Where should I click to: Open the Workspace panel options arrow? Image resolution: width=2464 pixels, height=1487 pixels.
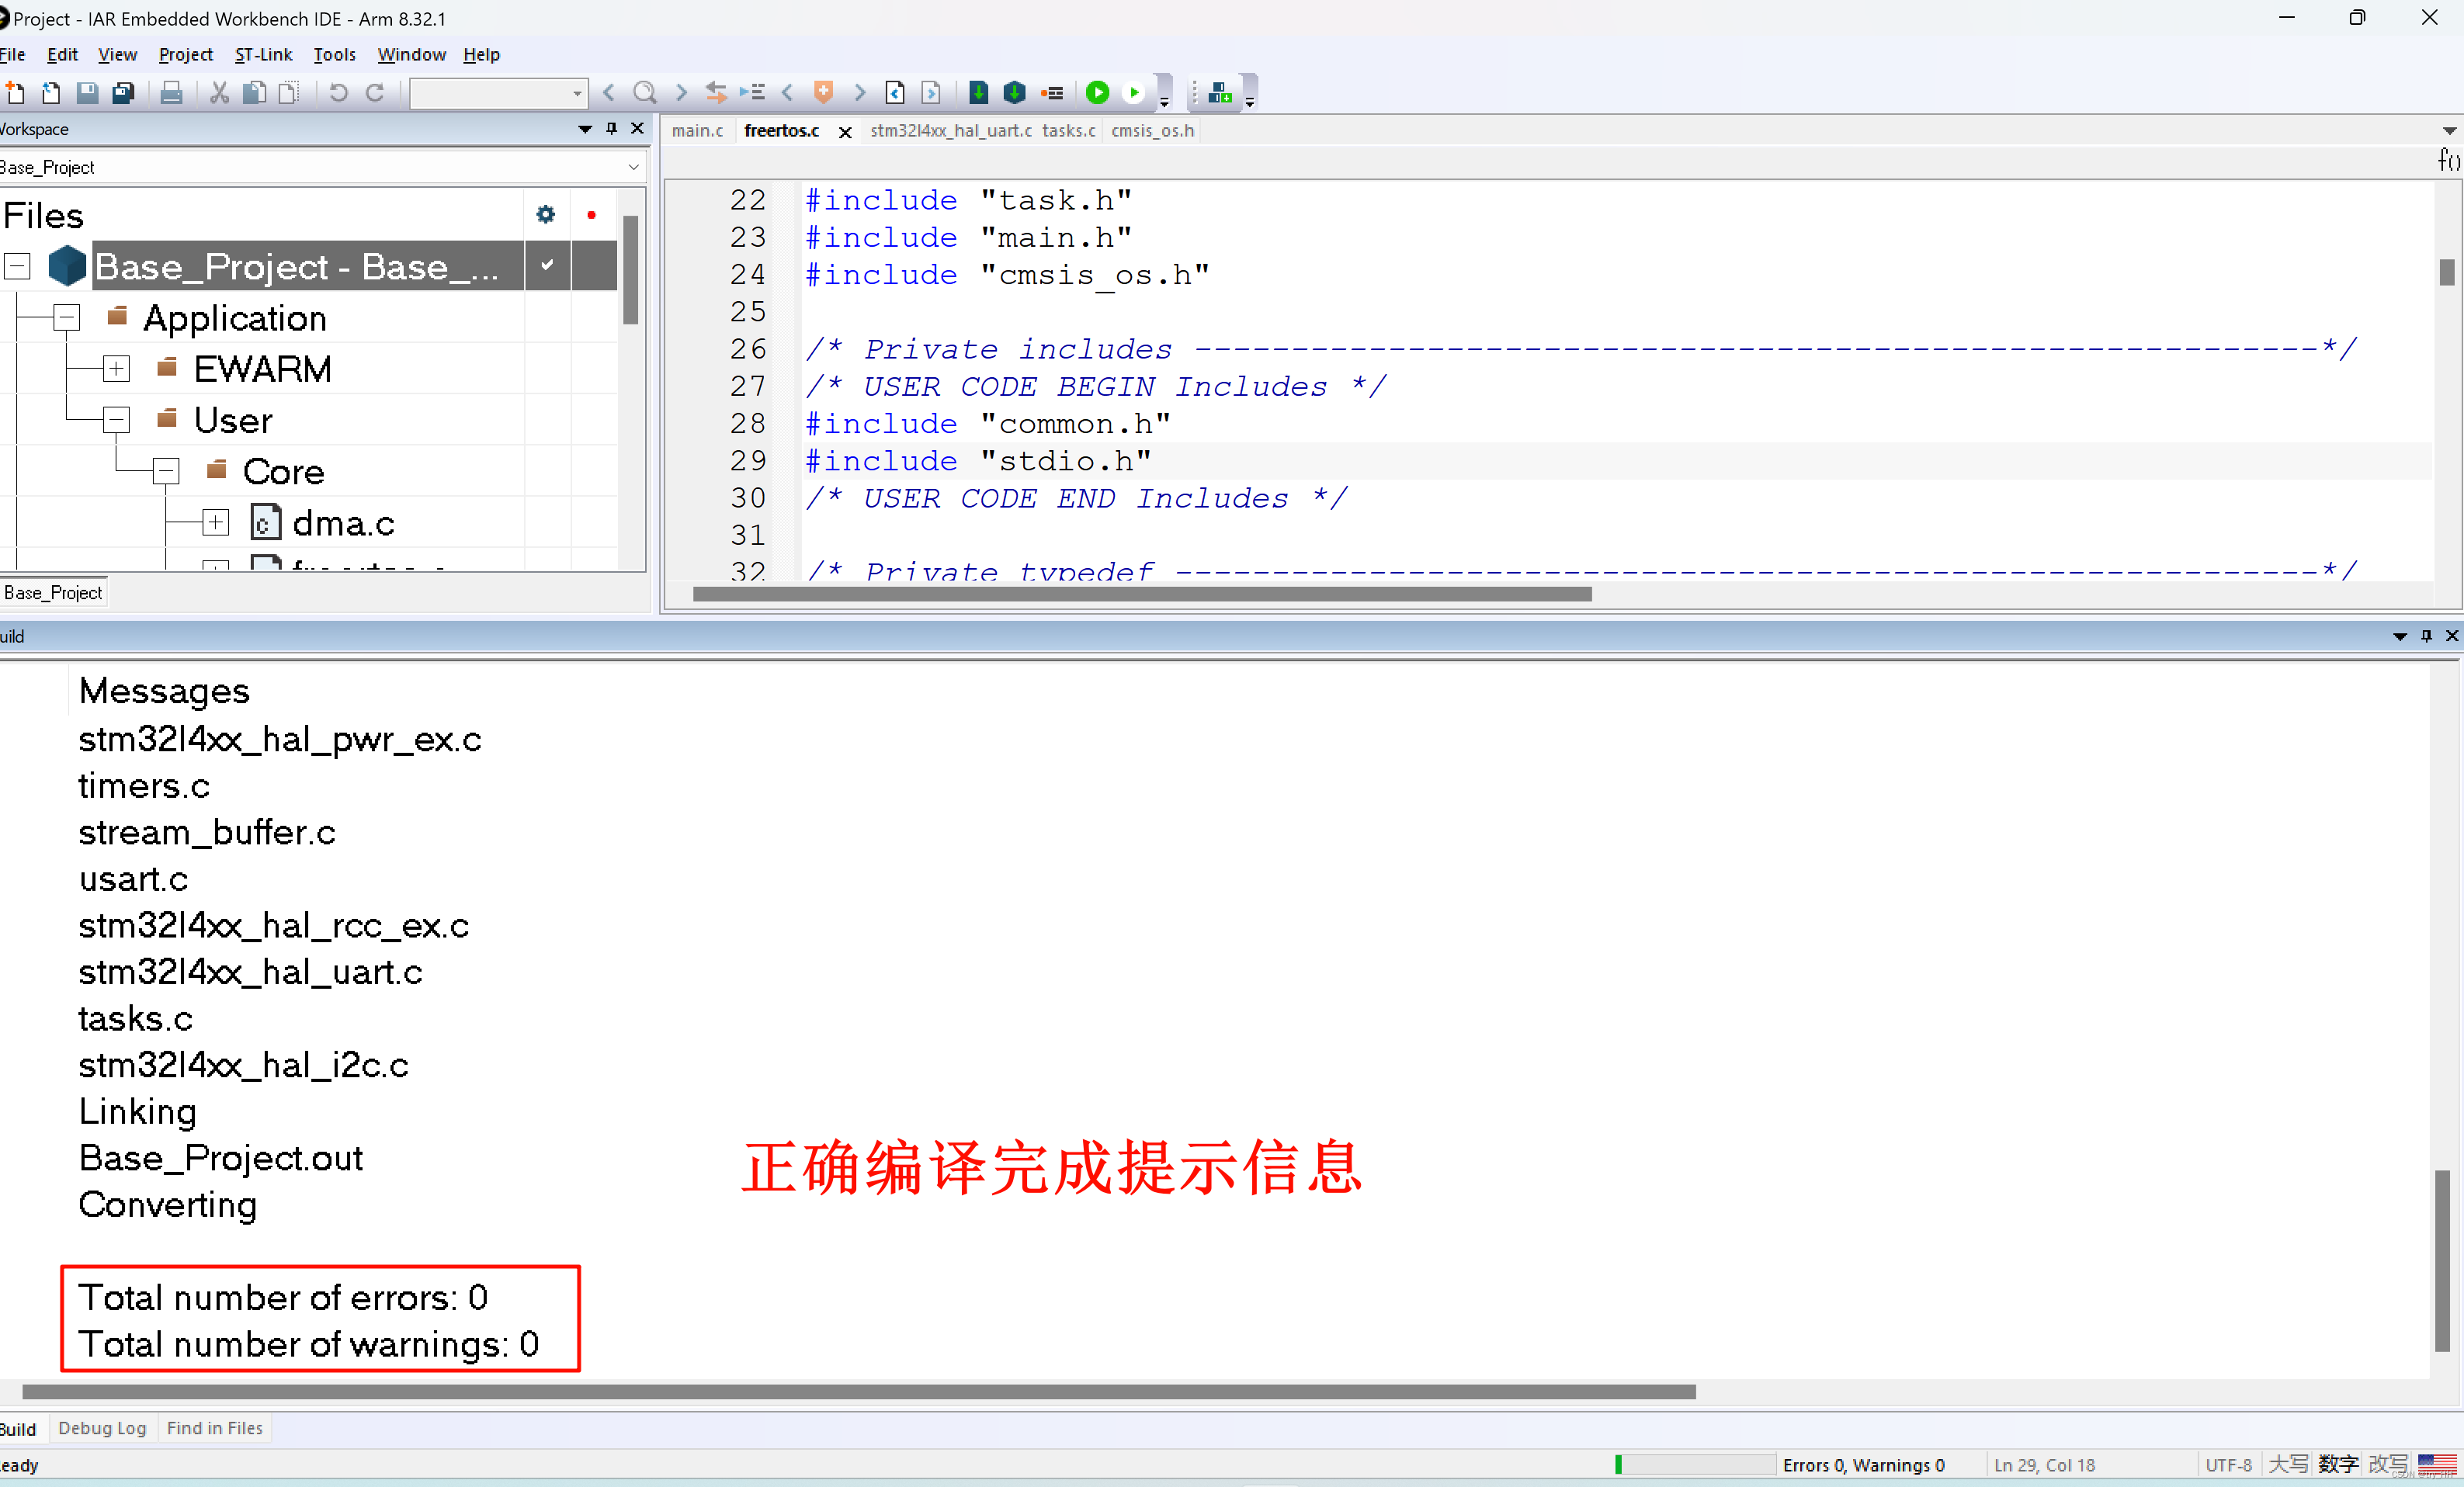pos(585,129)
